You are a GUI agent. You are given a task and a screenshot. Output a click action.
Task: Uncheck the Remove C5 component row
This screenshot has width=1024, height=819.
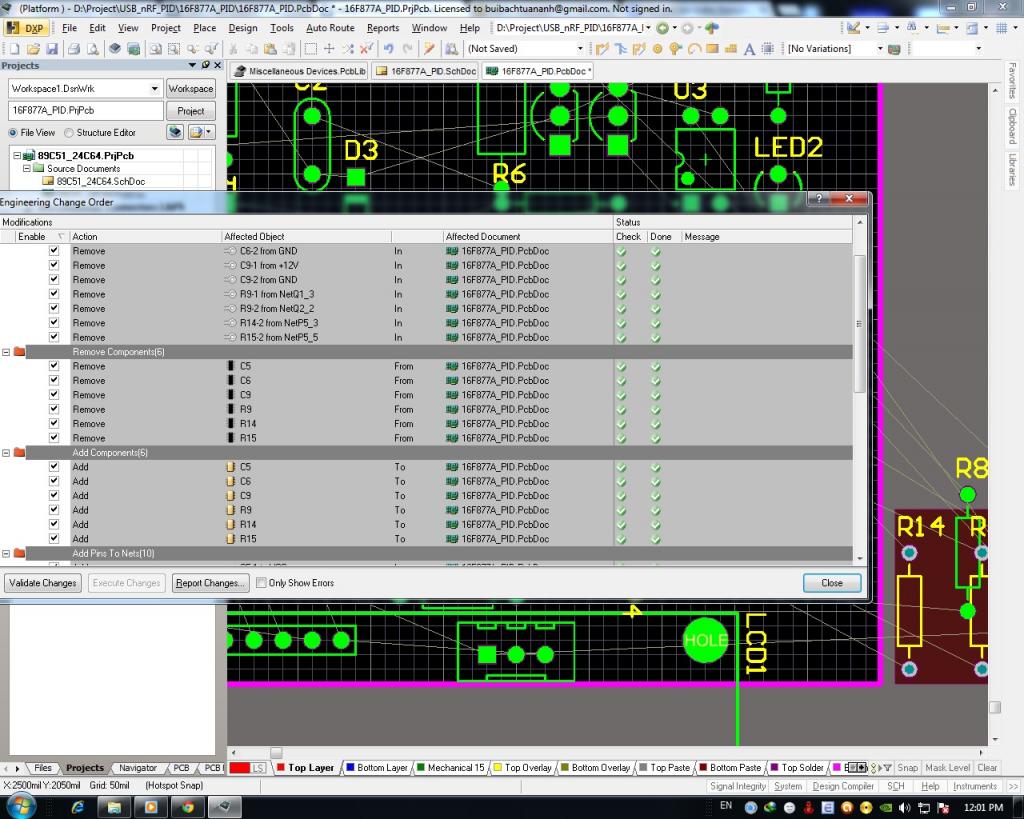point(54,366)
